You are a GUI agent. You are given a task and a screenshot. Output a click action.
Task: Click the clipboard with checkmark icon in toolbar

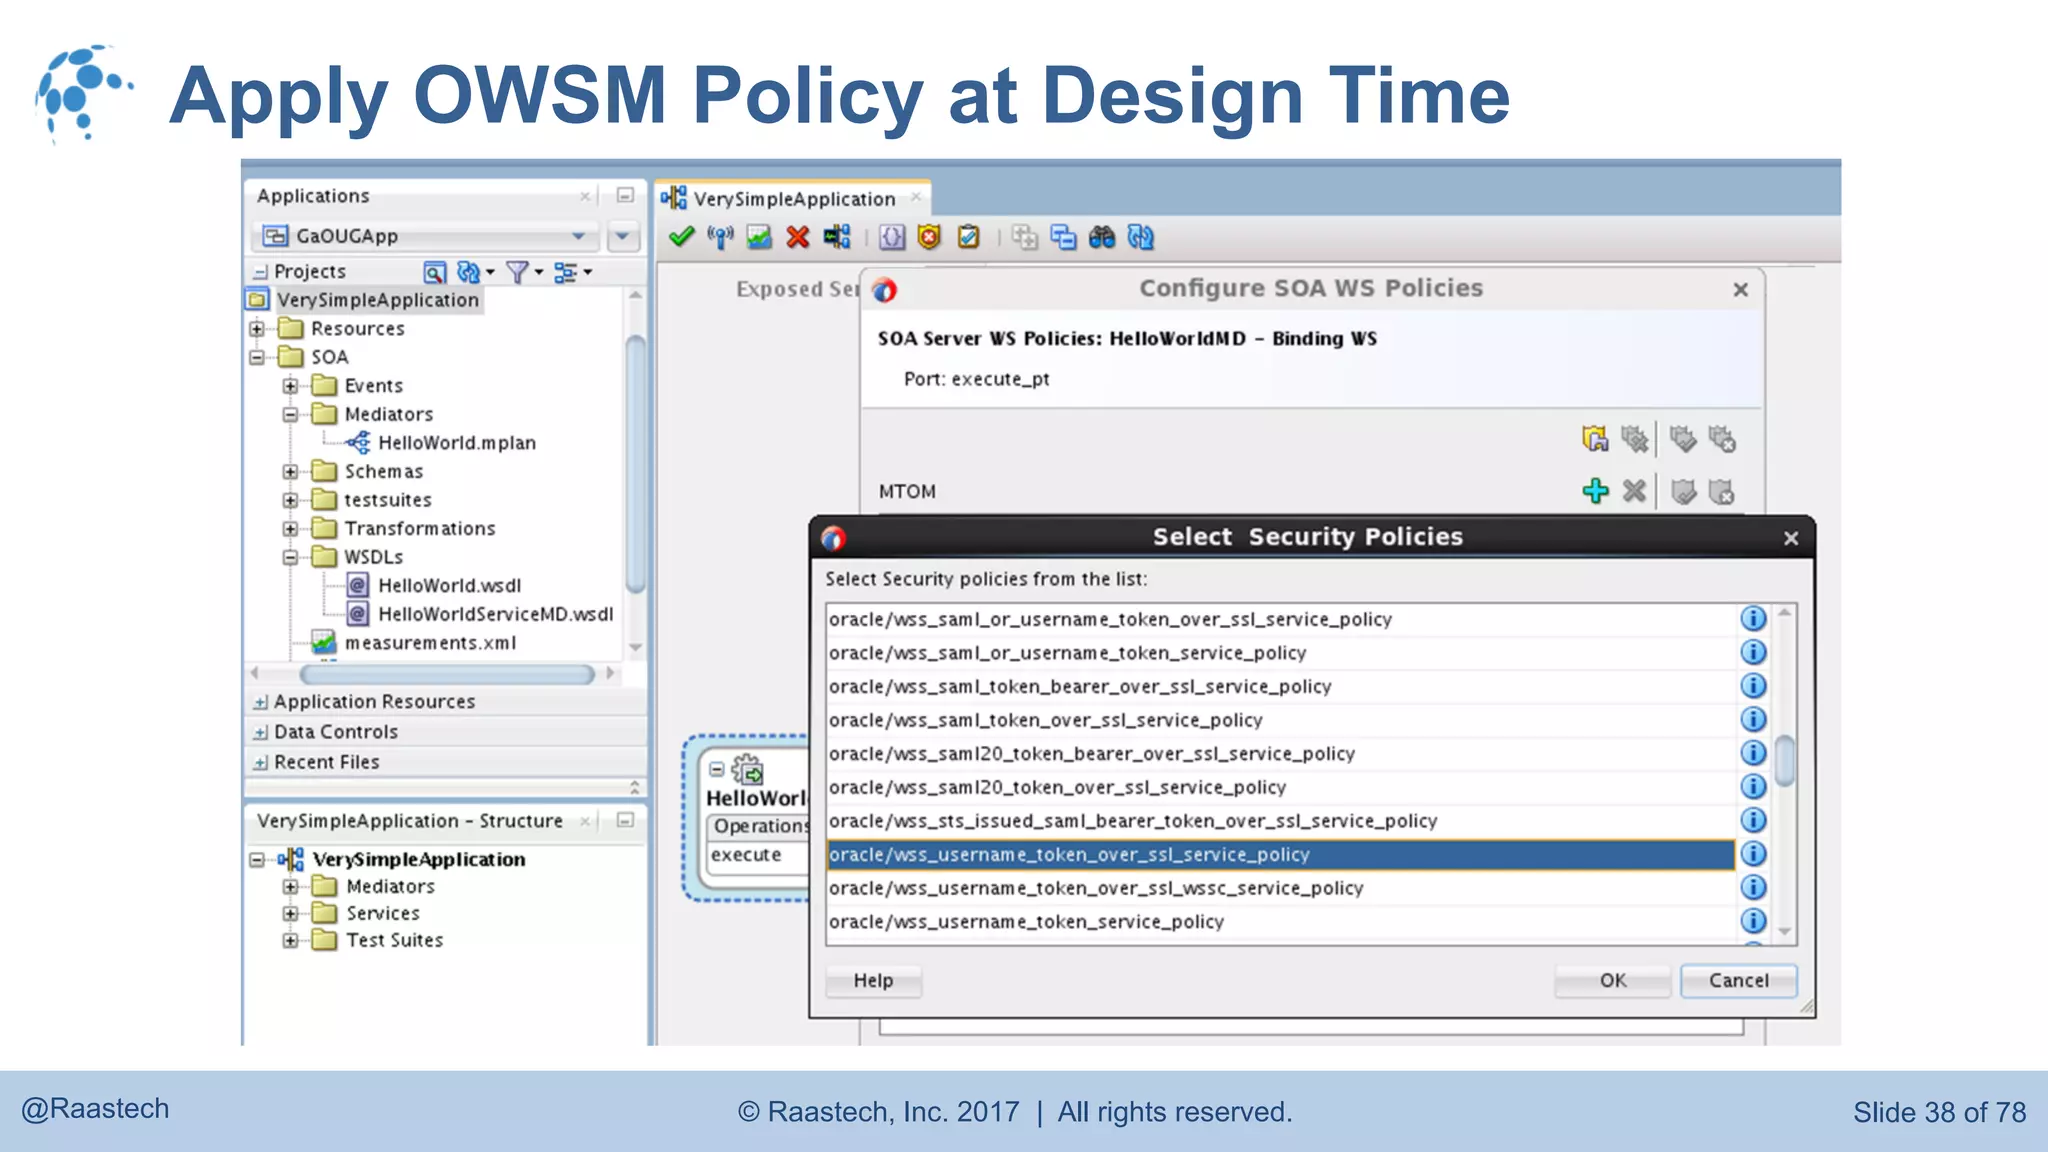968,237
